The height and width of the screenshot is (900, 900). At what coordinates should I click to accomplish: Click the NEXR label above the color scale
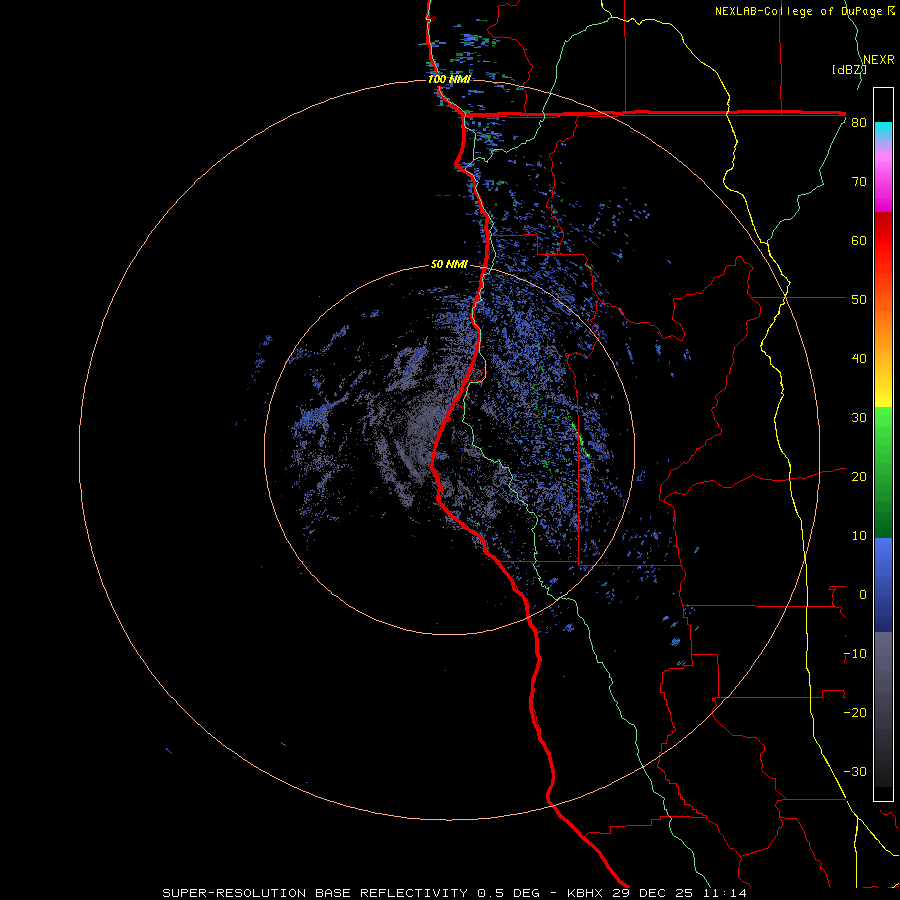(x=879, y=60)
